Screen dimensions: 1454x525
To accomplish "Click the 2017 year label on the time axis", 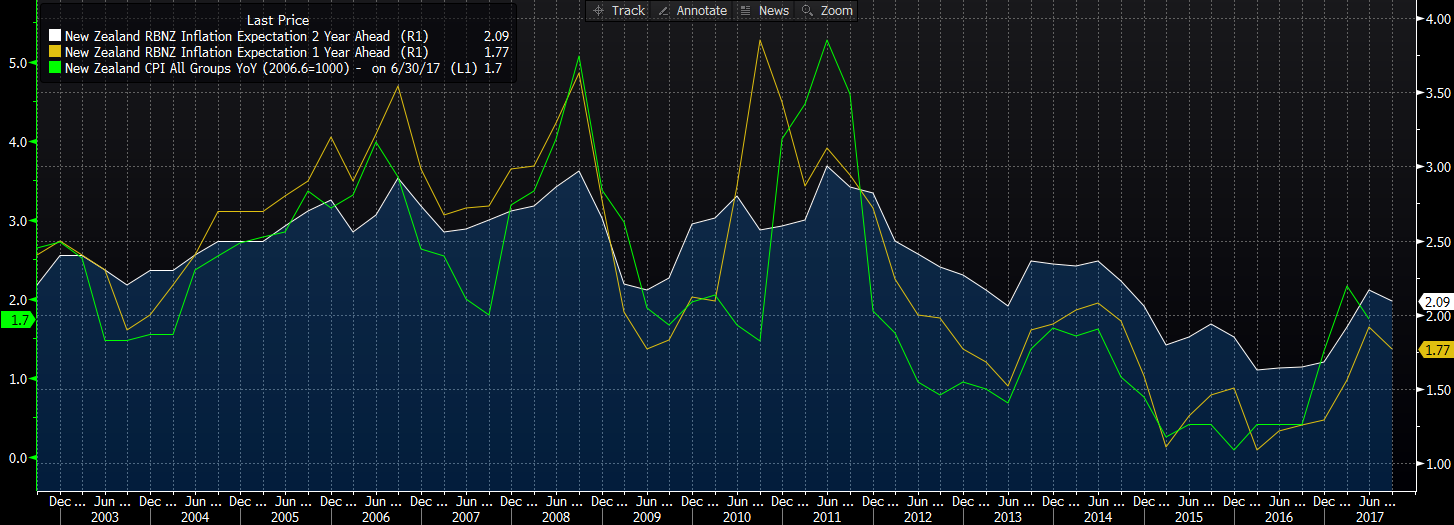I will click(1369, 517).
